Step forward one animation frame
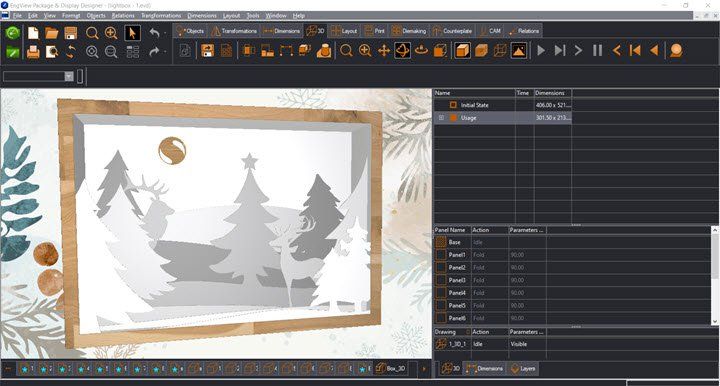Image resolution: width=720 pixels, height=386 pixels. pos(578,50)
